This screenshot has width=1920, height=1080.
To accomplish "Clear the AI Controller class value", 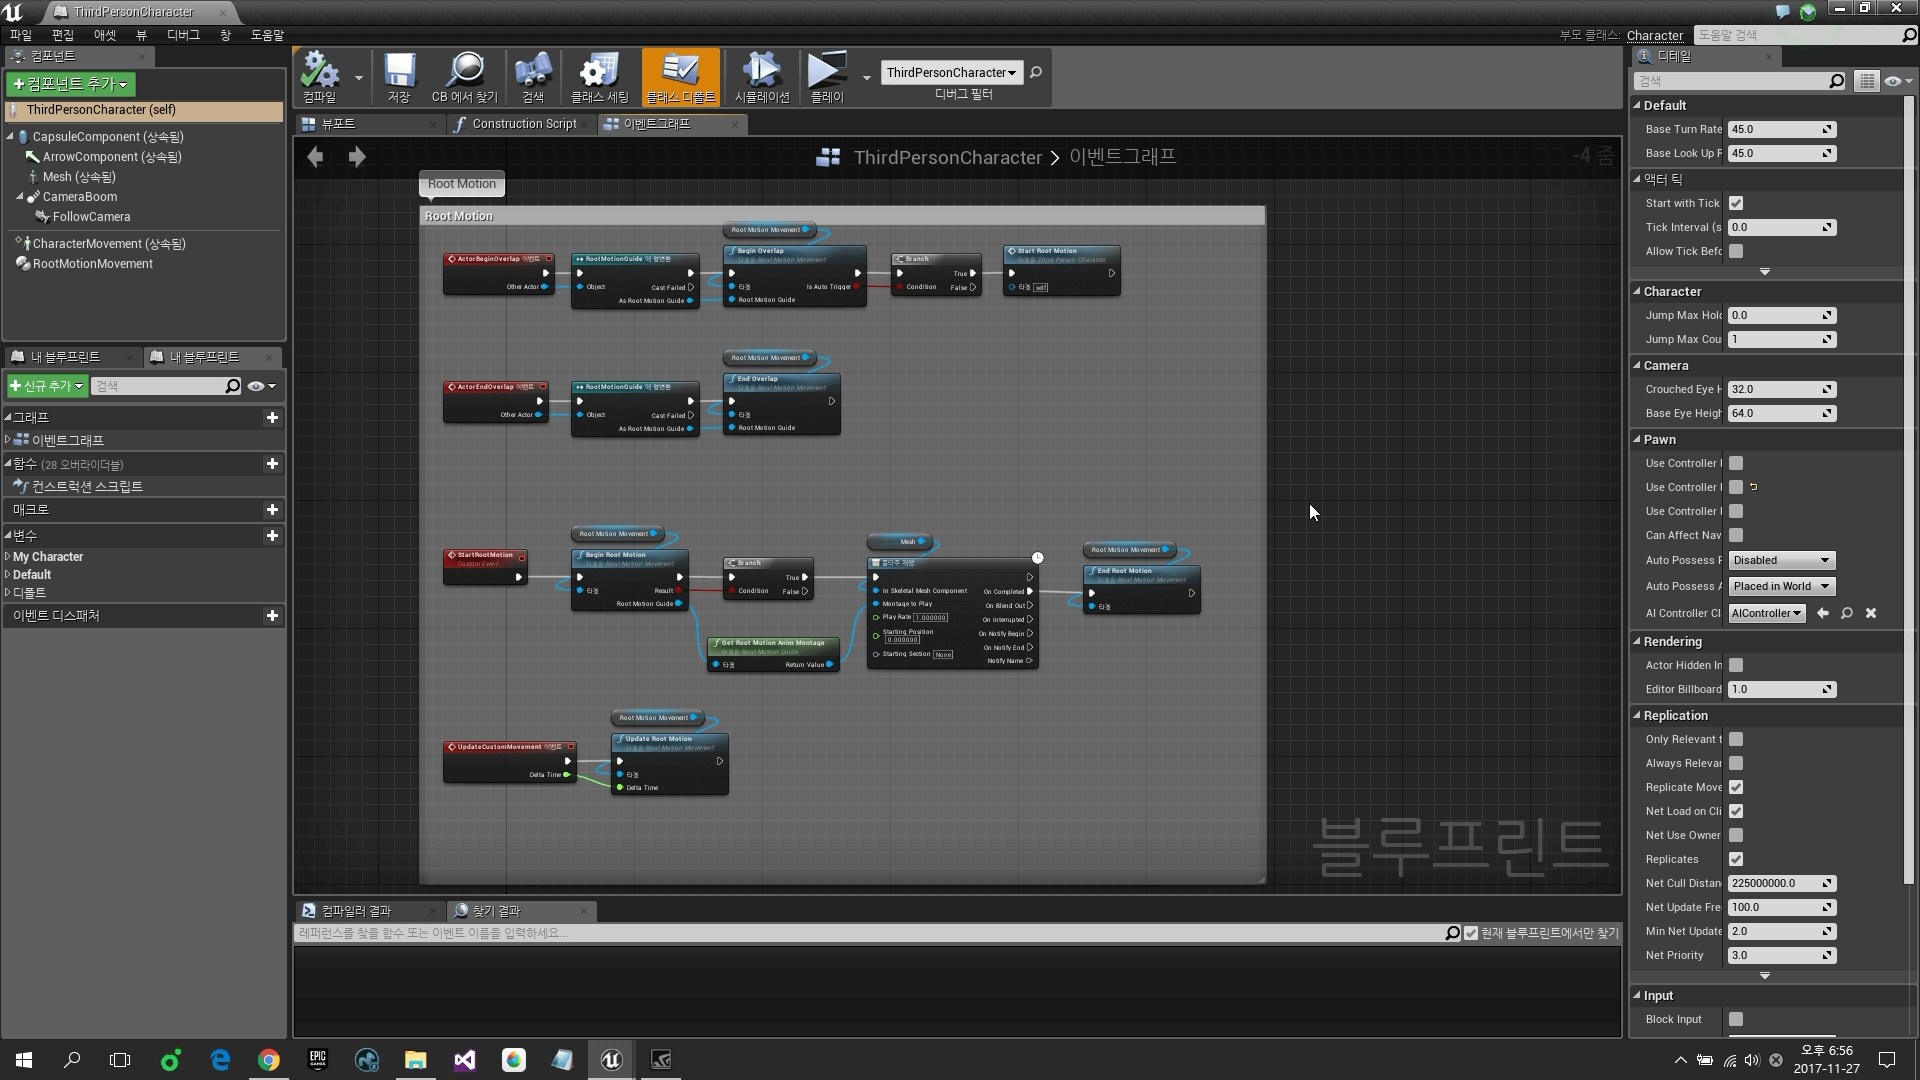I will tap(1871, 613).
